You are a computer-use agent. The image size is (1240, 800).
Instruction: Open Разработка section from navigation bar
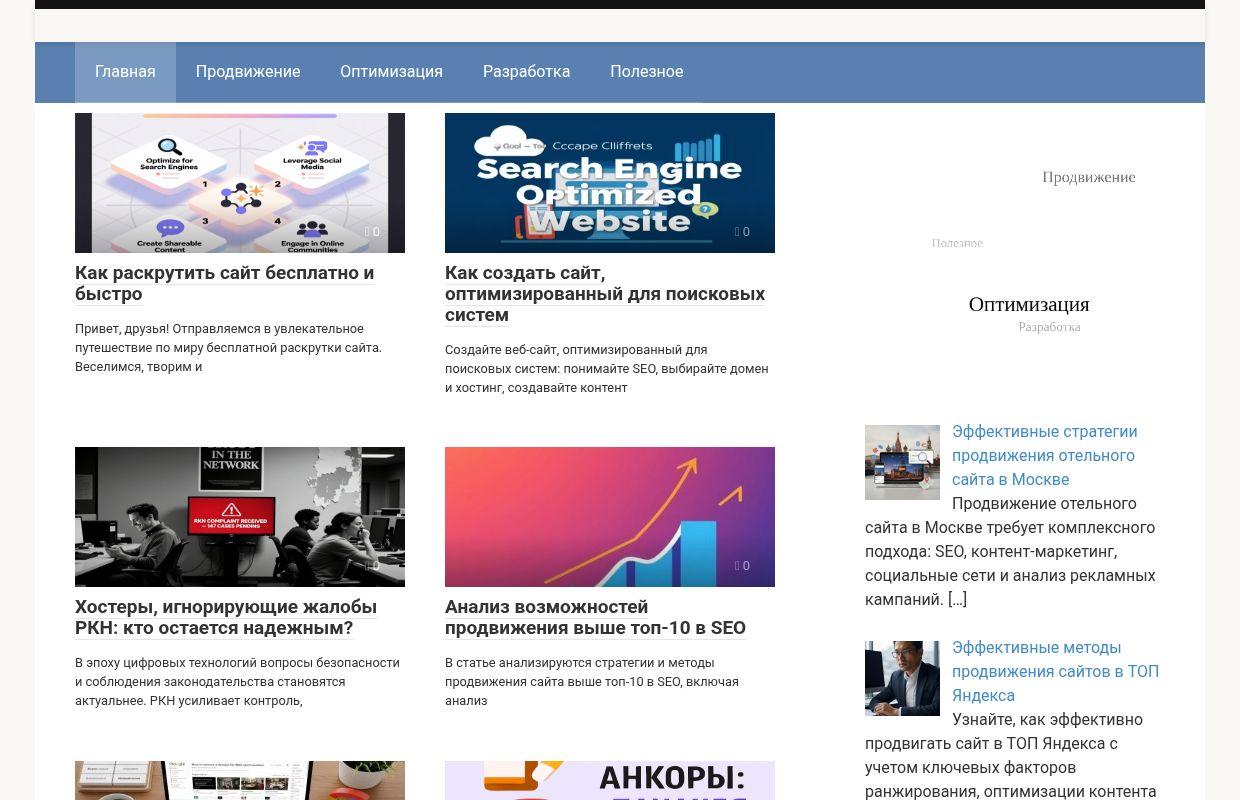click(526, 72)
